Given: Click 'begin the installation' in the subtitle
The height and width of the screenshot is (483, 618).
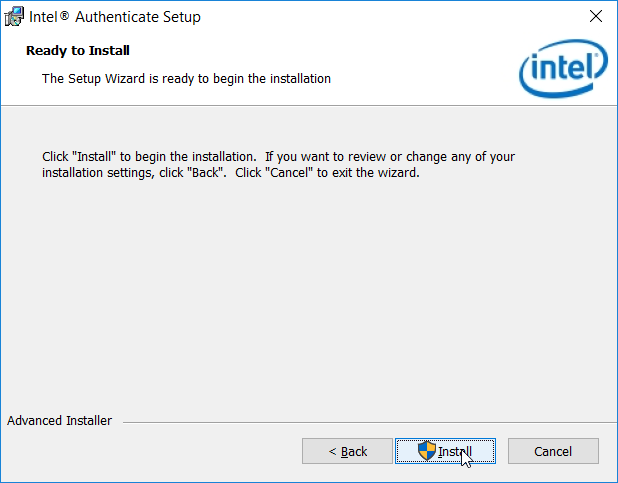Looking at the screenshot, I should click(272, 78).
